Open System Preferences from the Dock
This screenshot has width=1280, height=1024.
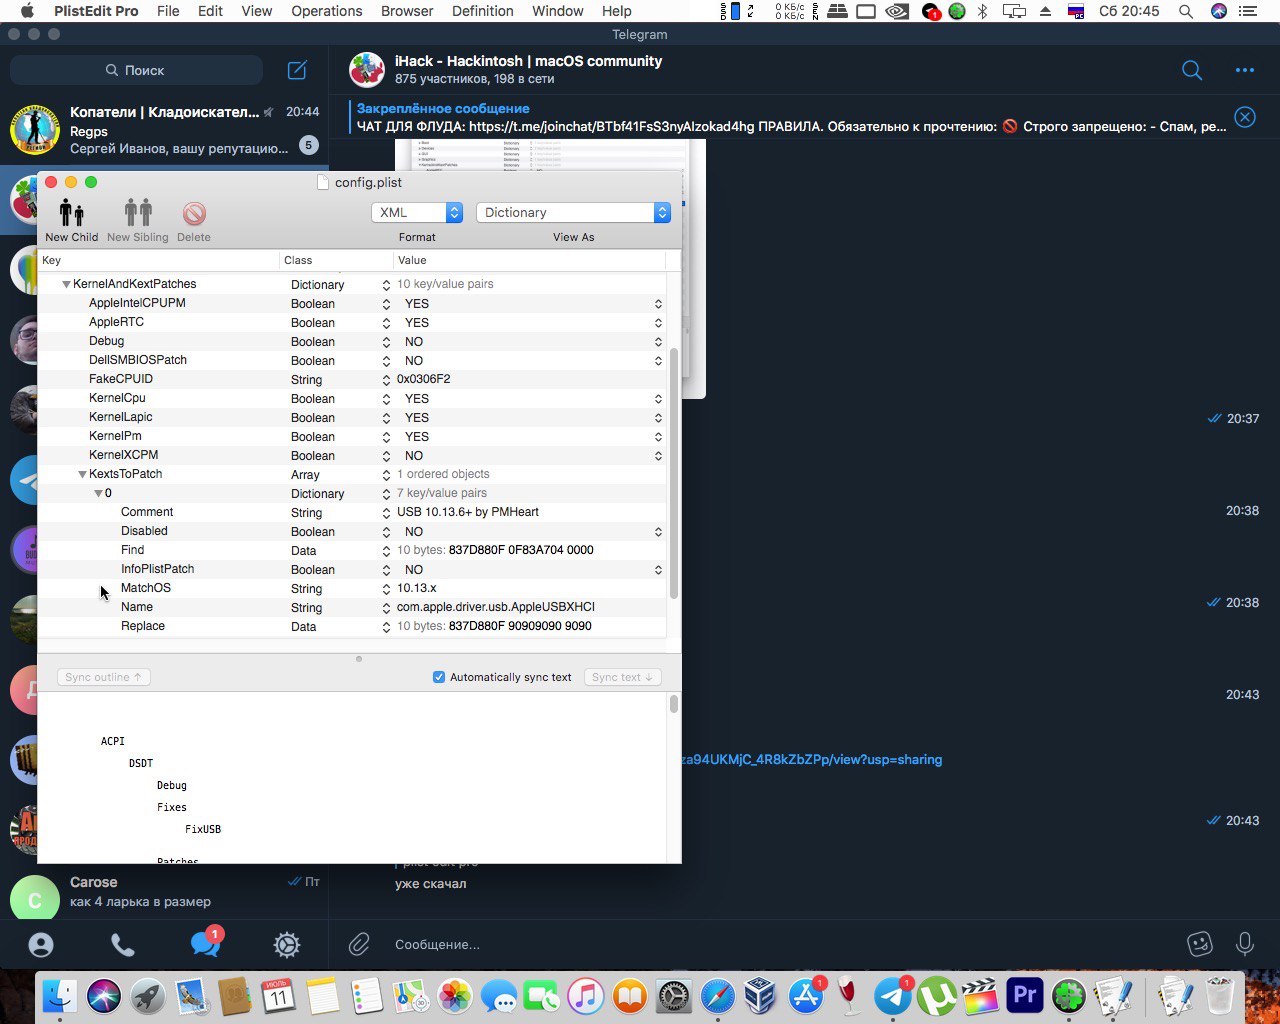674,996
